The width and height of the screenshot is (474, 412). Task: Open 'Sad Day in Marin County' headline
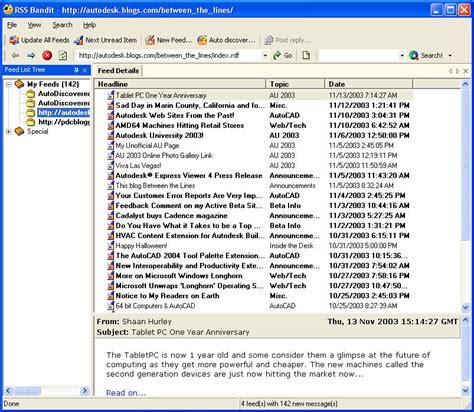click(x=190, y=105)
